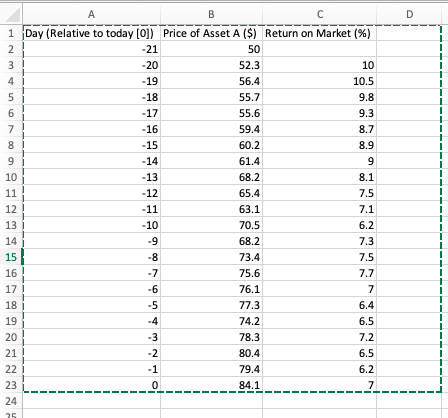Select the price cell 74.2
Screen dimensions: 448x418
[211, 321]
